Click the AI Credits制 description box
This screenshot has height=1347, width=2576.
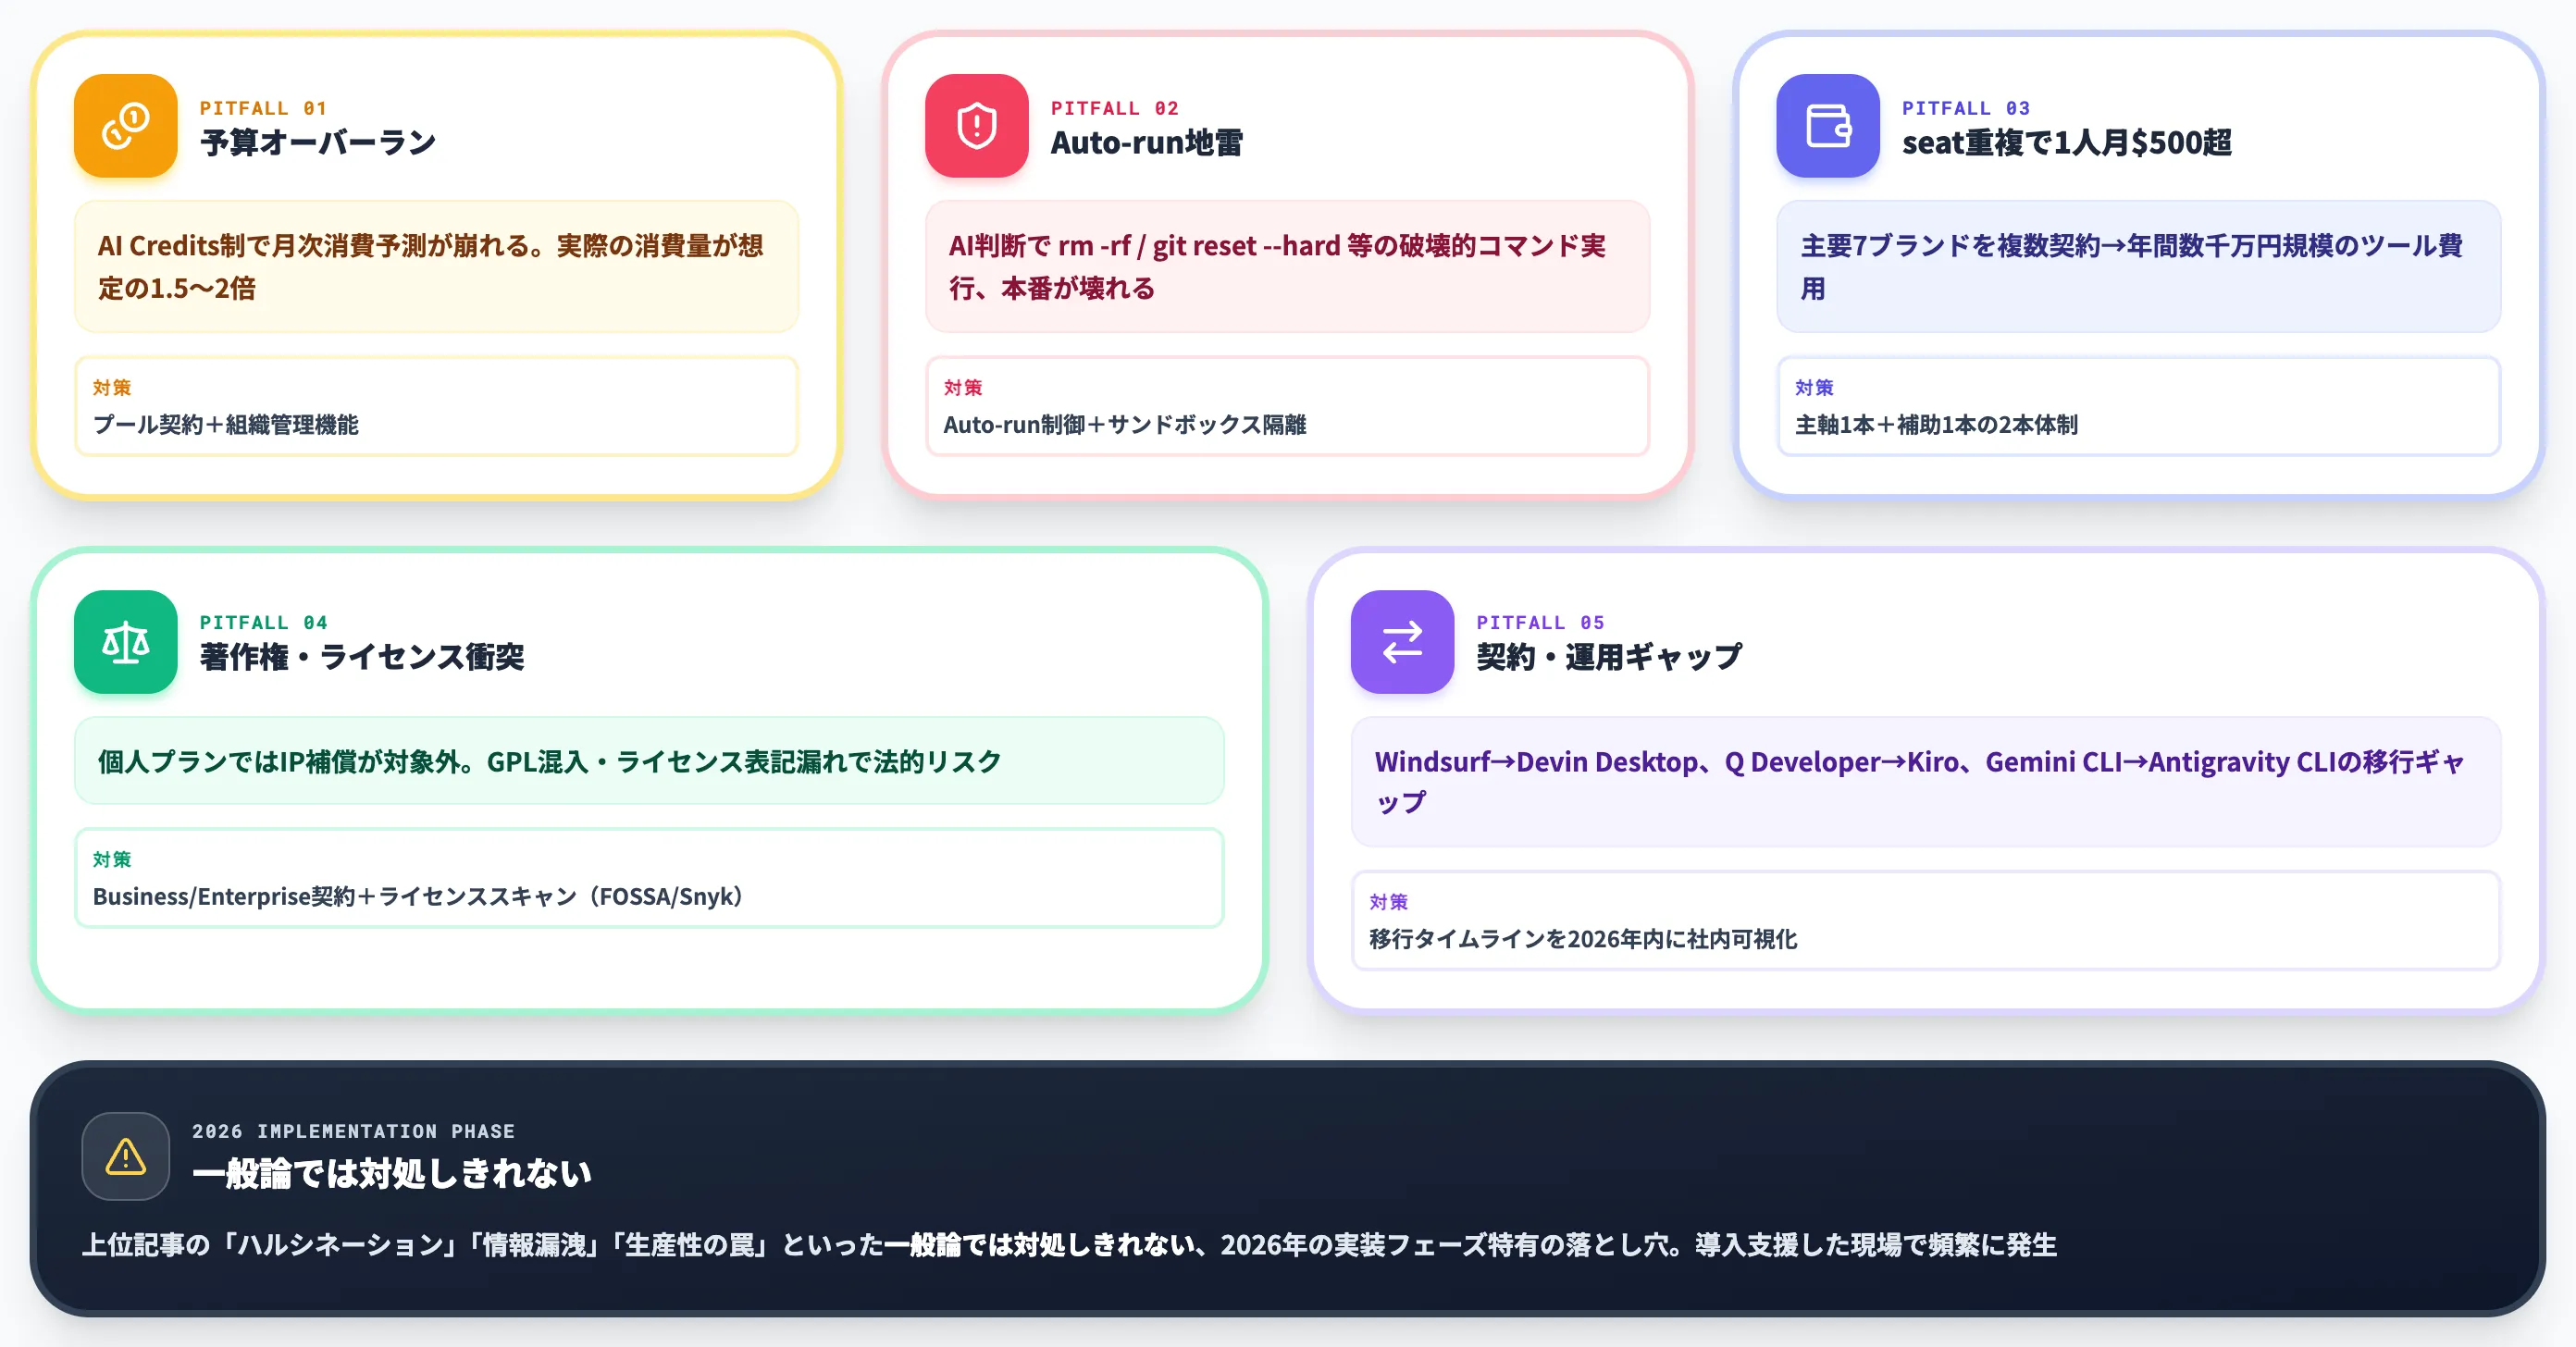436,267
